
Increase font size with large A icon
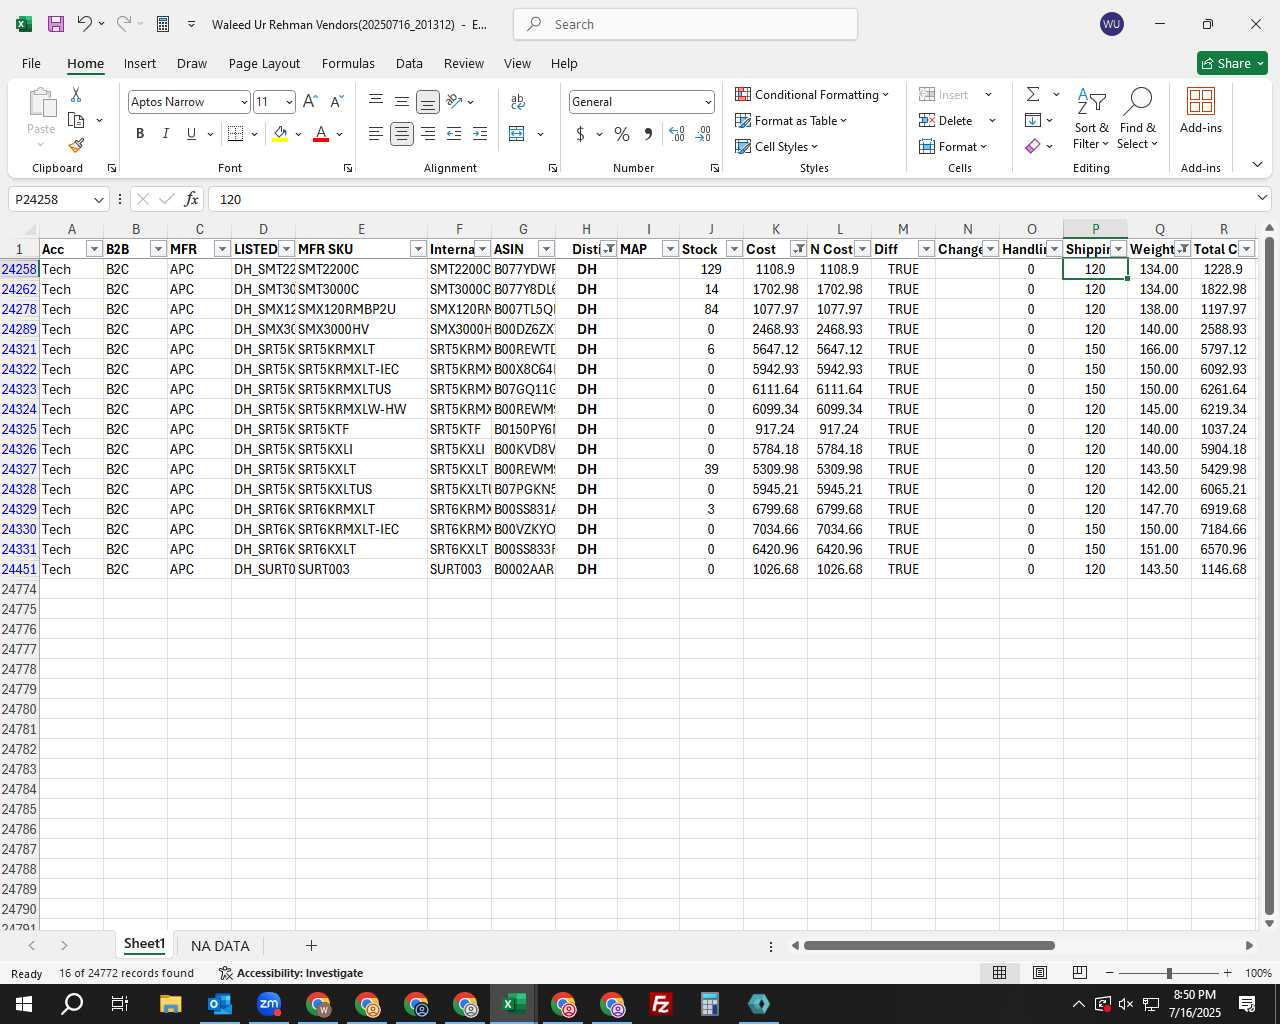tap(310, 101)
